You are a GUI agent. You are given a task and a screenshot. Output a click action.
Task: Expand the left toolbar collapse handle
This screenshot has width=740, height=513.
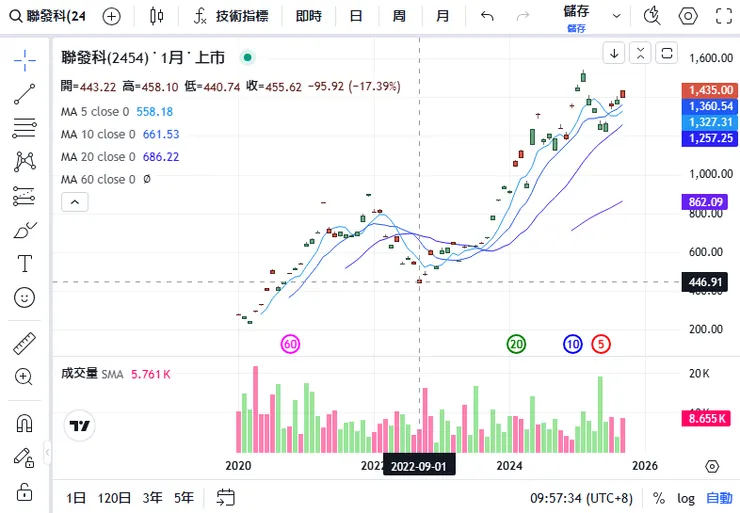[x=47, y=452]
